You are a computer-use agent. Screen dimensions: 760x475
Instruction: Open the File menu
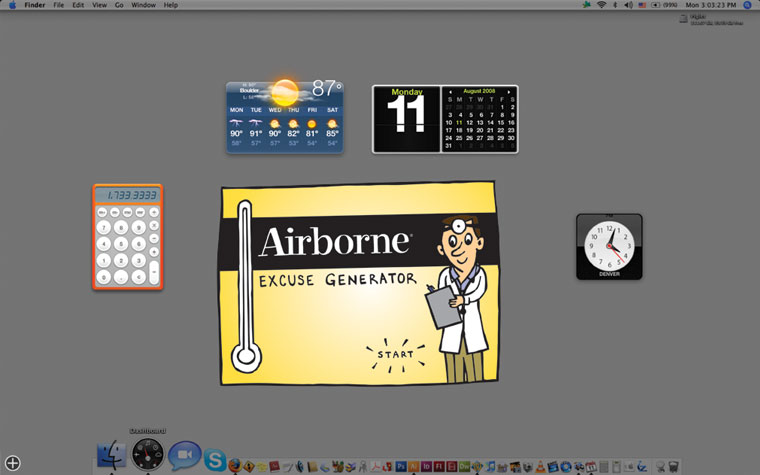(59, 5)
